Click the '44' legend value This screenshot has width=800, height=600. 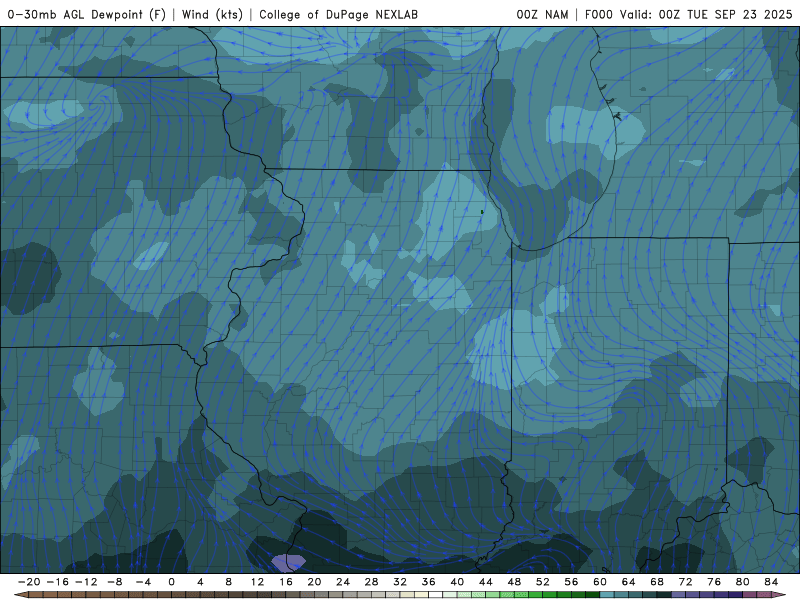(486, 582)
